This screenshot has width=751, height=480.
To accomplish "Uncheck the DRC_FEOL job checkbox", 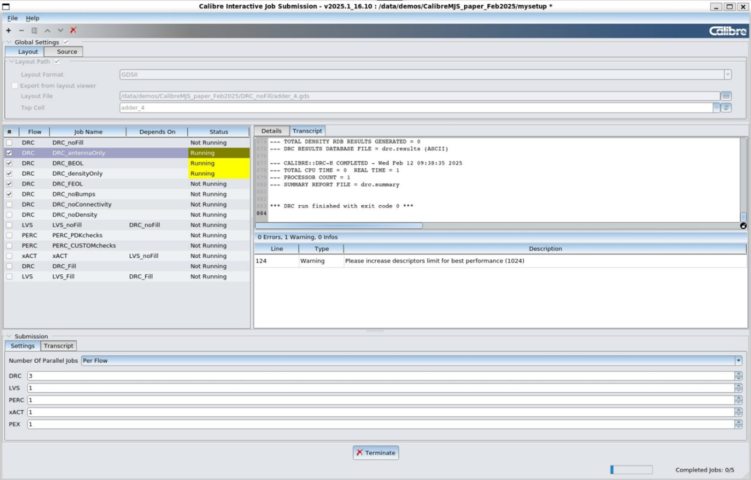I will pos(9,184).
